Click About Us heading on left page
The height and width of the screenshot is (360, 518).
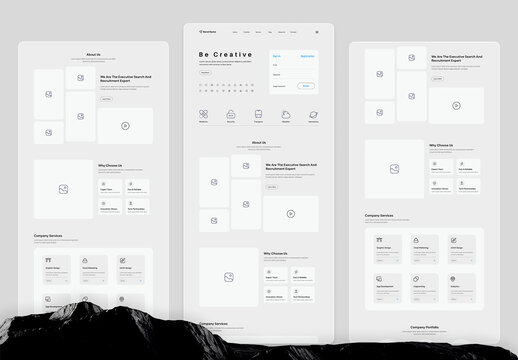[93, 54]
